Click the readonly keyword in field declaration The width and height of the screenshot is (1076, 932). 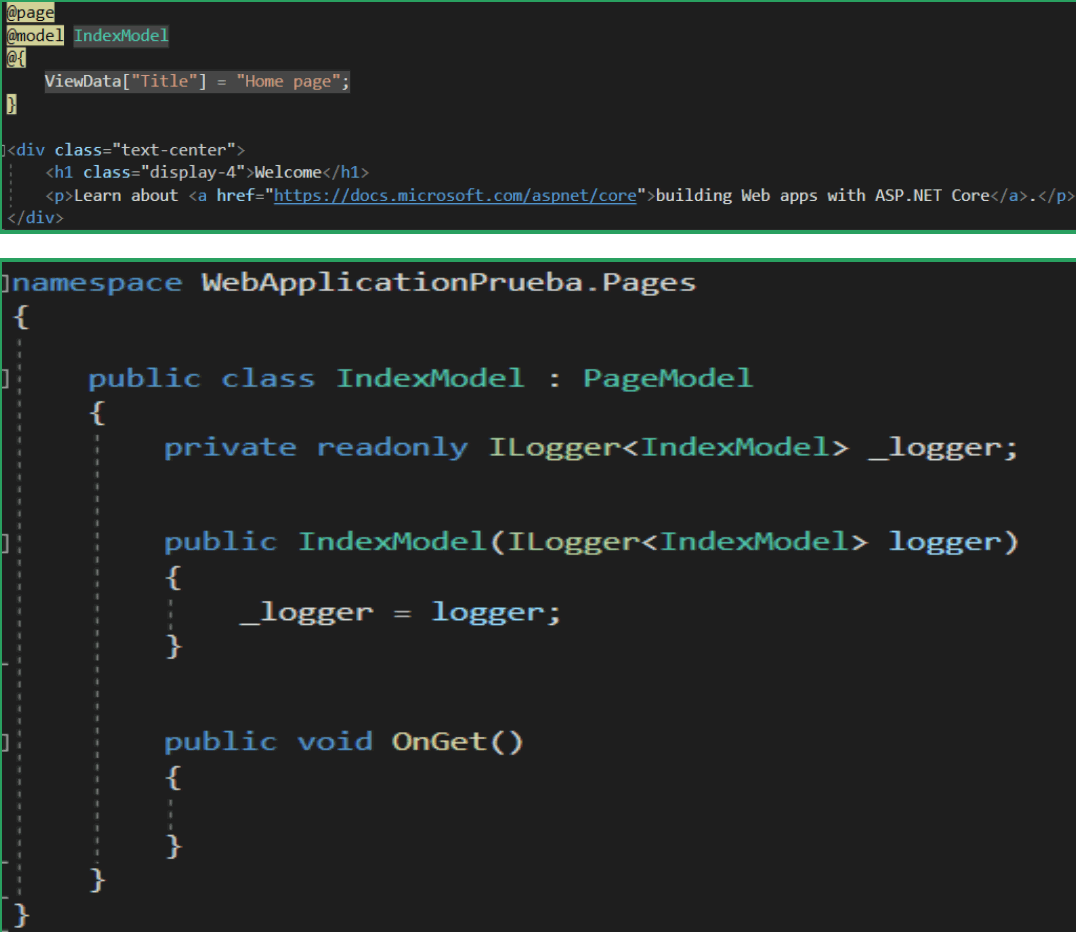(392, 446)
